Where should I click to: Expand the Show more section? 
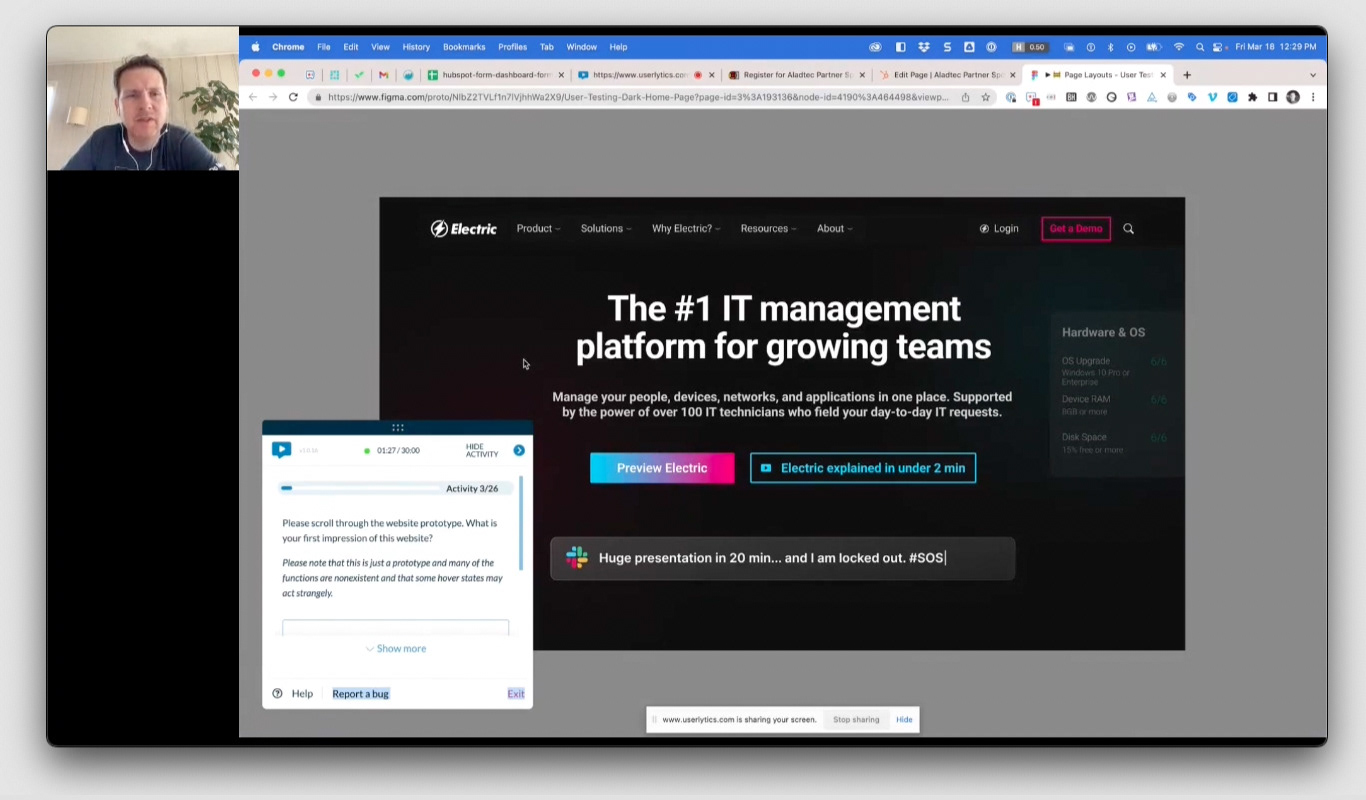click(396, 648)
